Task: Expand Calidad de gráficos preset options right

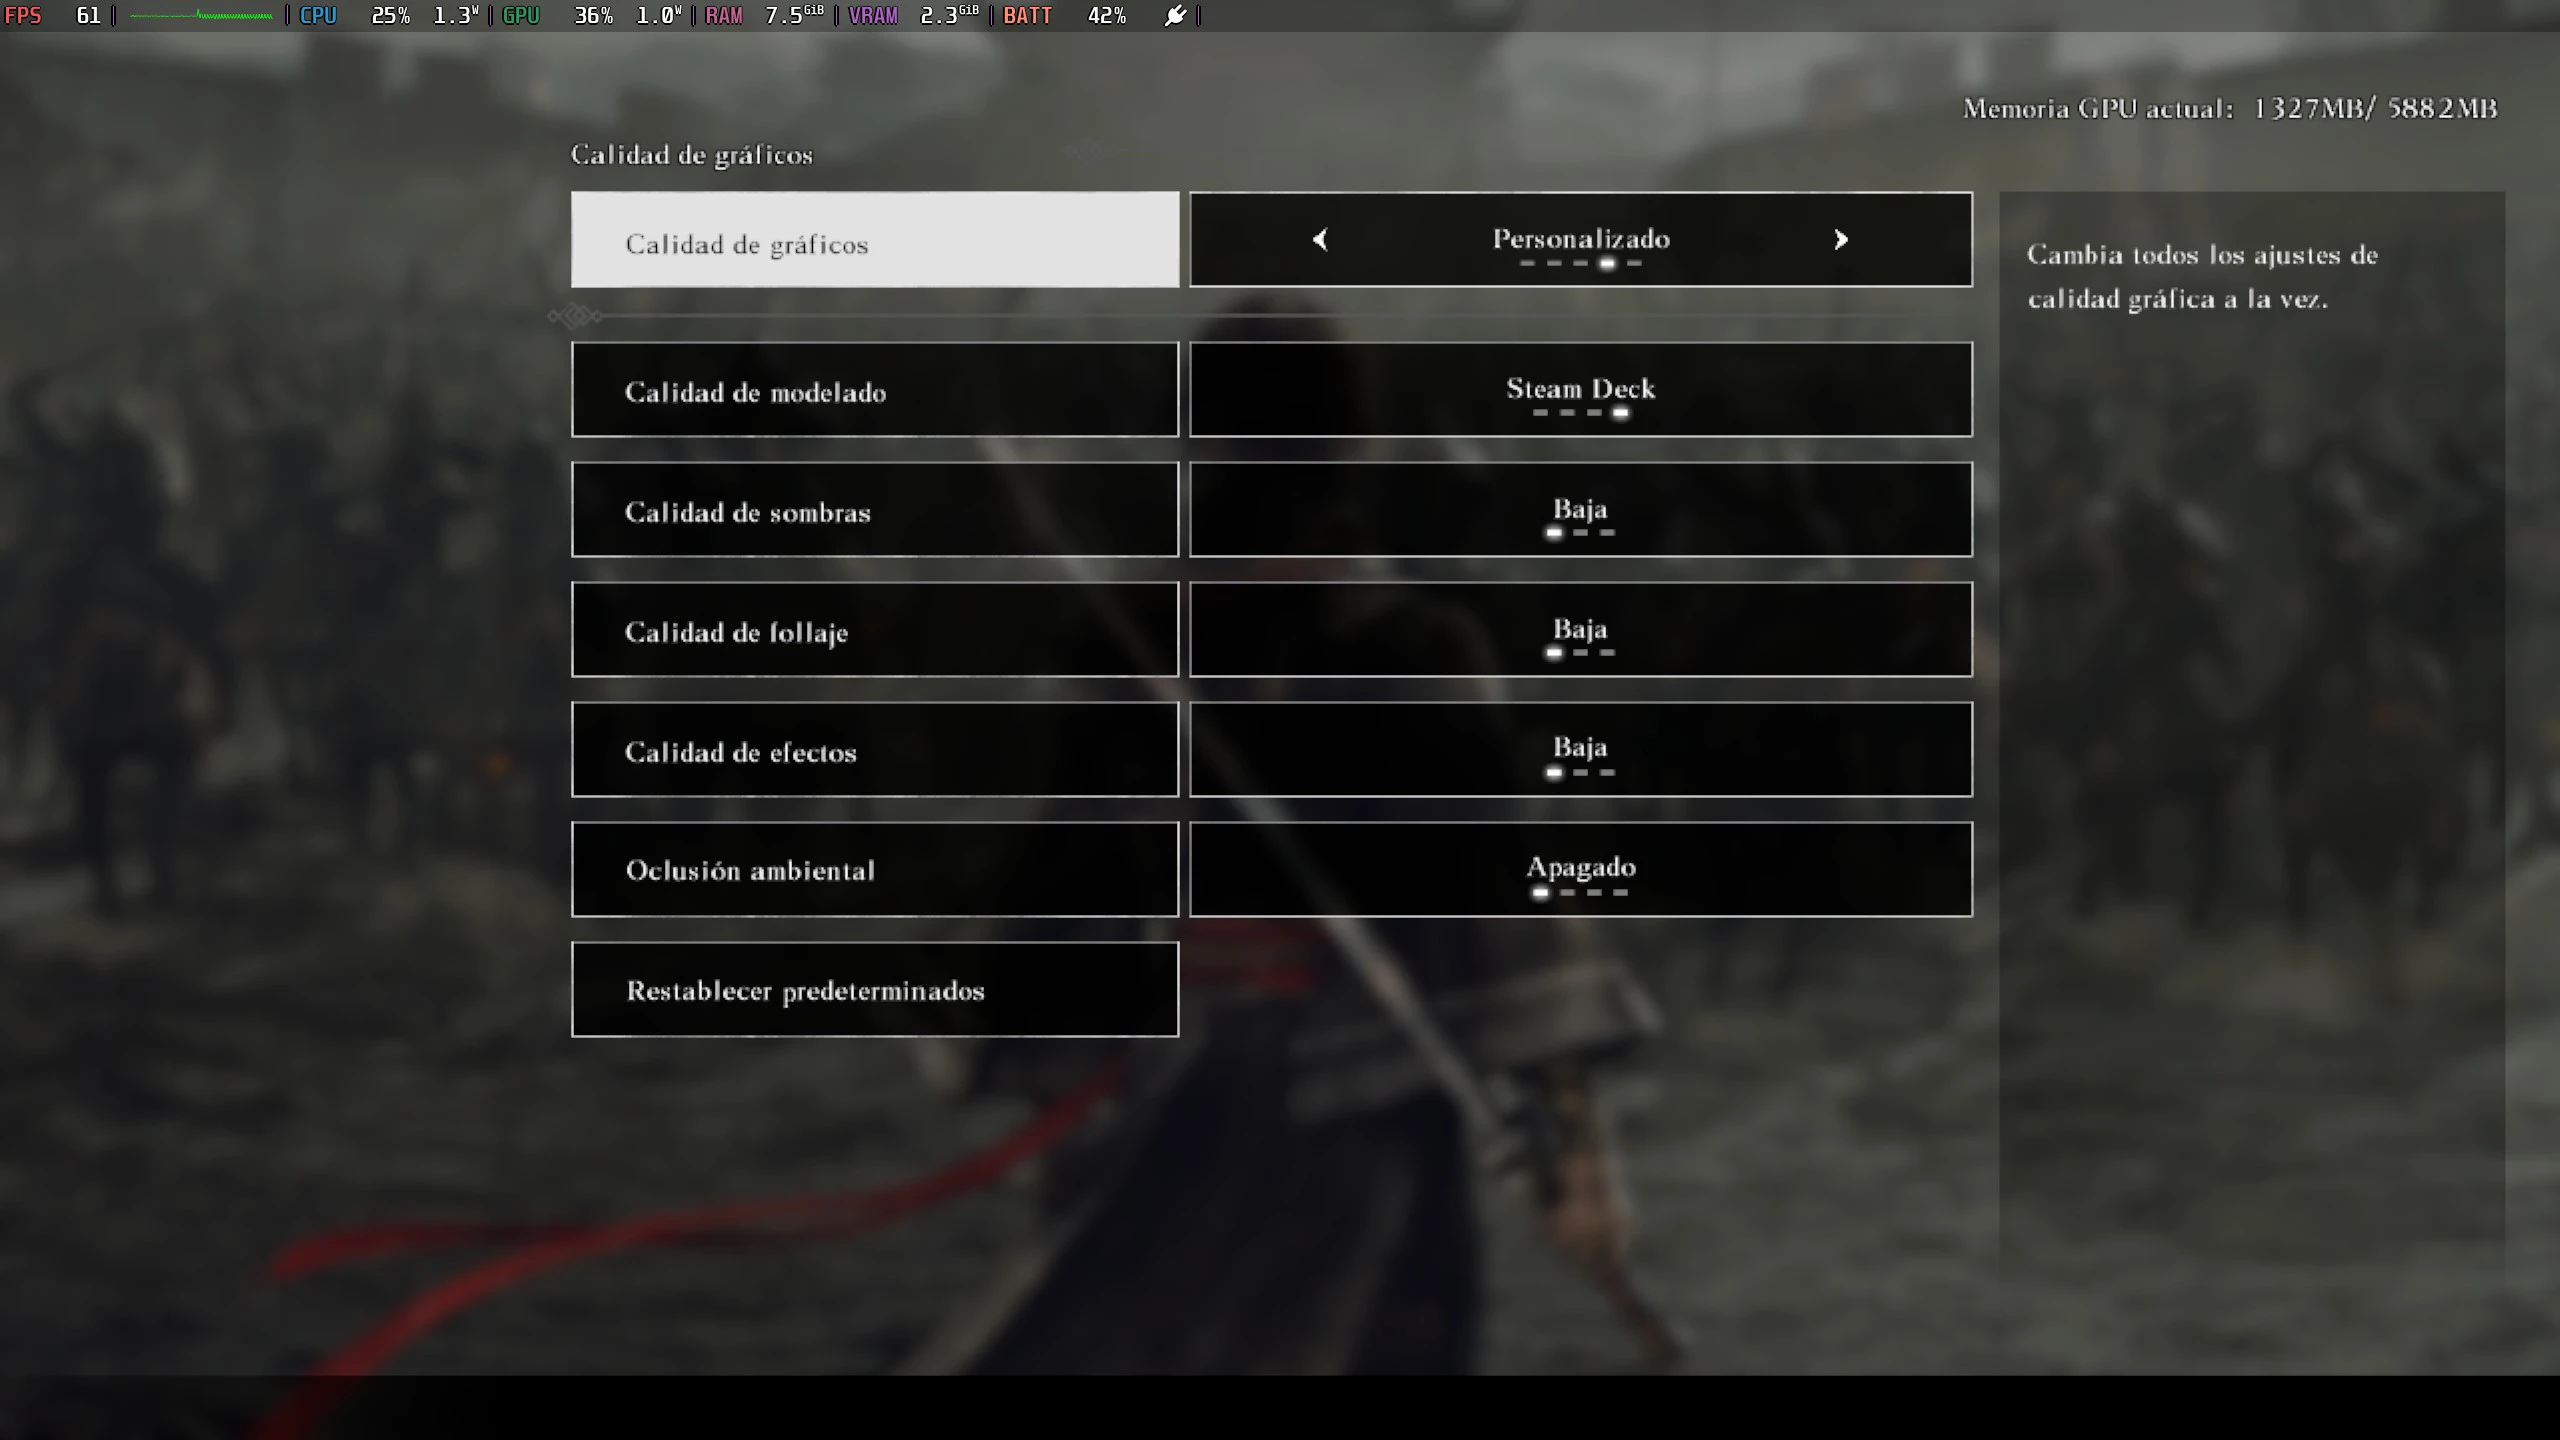Action: coord(1839,237)
